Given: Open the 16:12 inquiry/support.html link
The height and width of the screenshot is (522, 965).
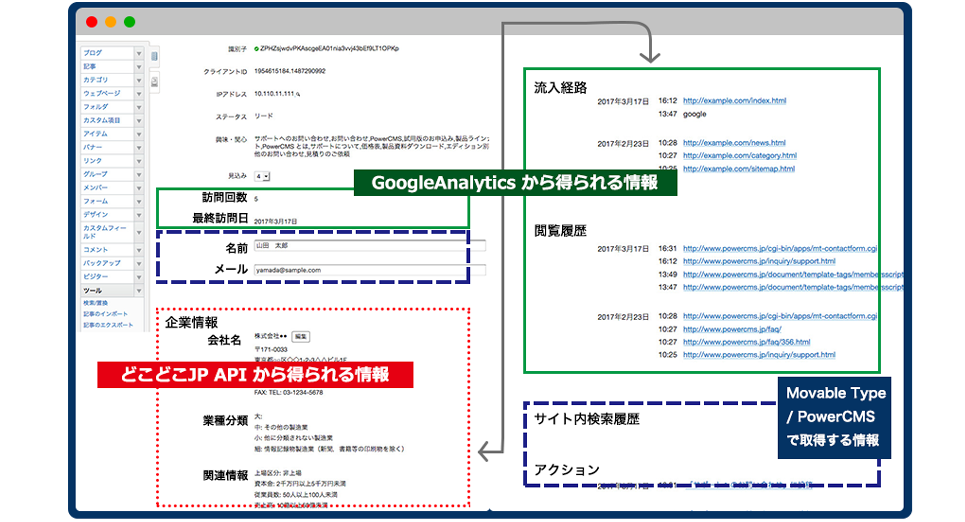Looking at the screenshot, I should [x=759, y=262].
